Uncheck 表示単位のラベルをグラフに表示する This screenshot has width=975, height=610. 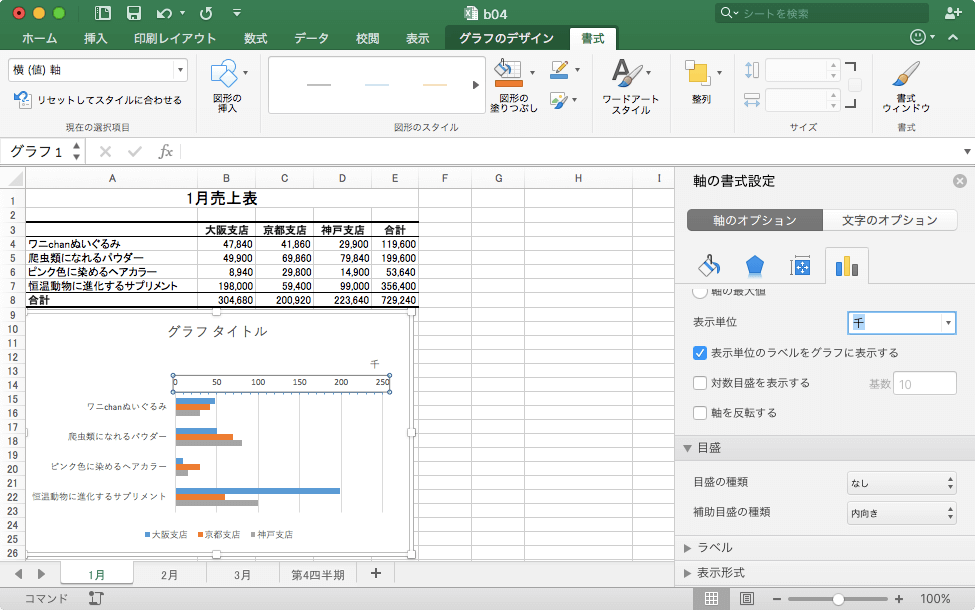700,353
